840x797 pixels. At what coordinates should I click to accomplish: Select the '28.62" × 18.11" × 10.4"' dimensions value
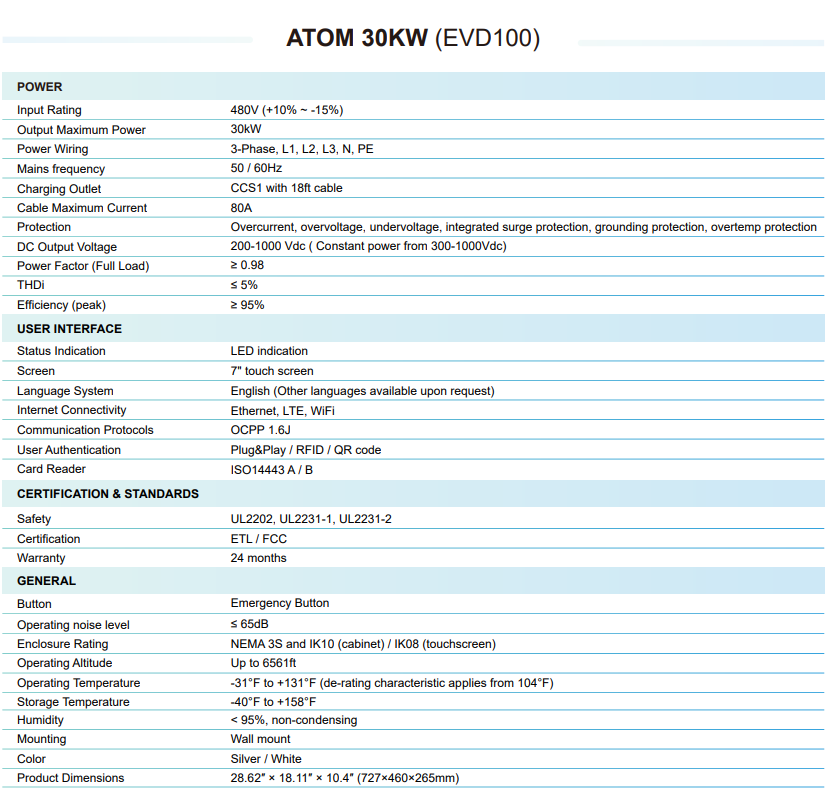344,778
